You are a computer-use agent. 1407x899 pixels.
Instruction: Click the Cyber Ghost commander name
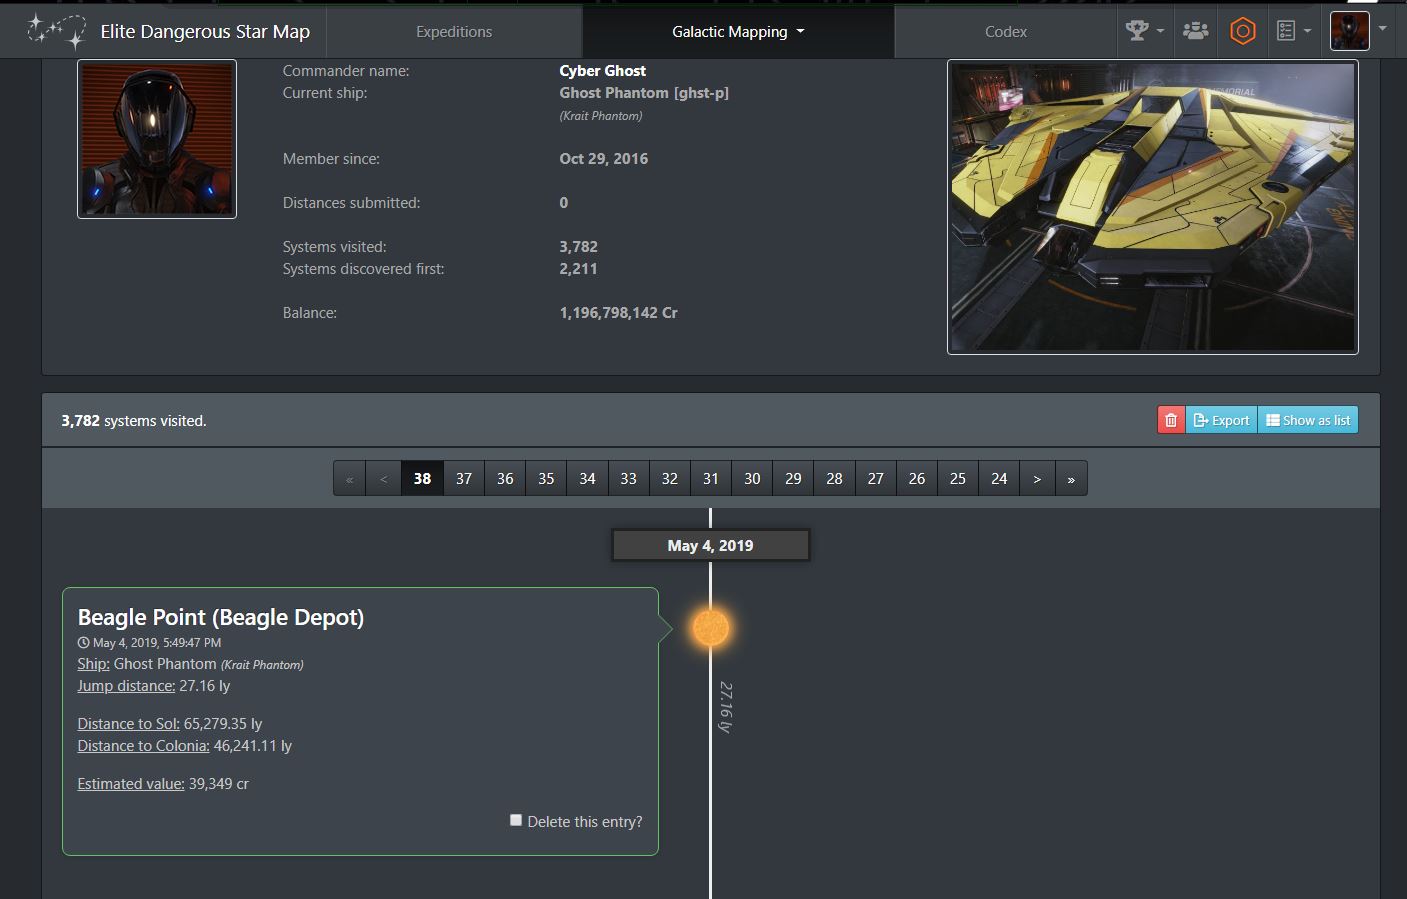point(602,70)
